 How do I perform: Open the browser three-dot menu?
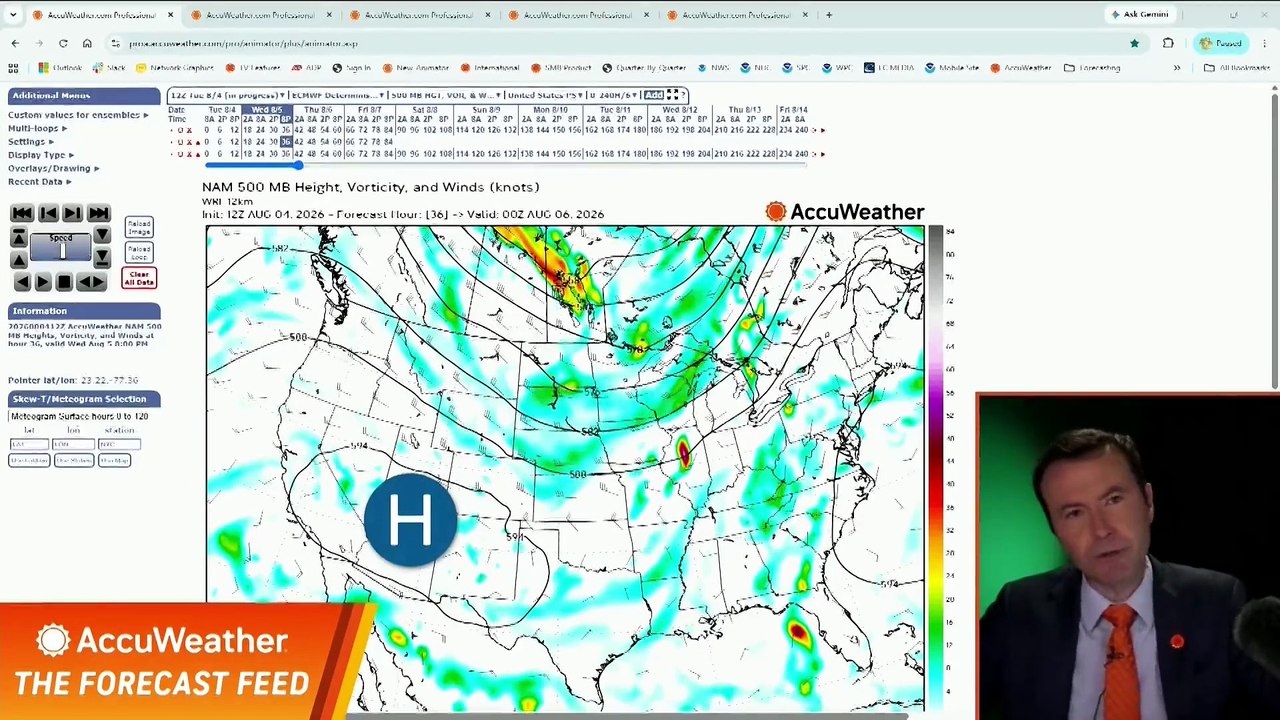pos(1265,43)
